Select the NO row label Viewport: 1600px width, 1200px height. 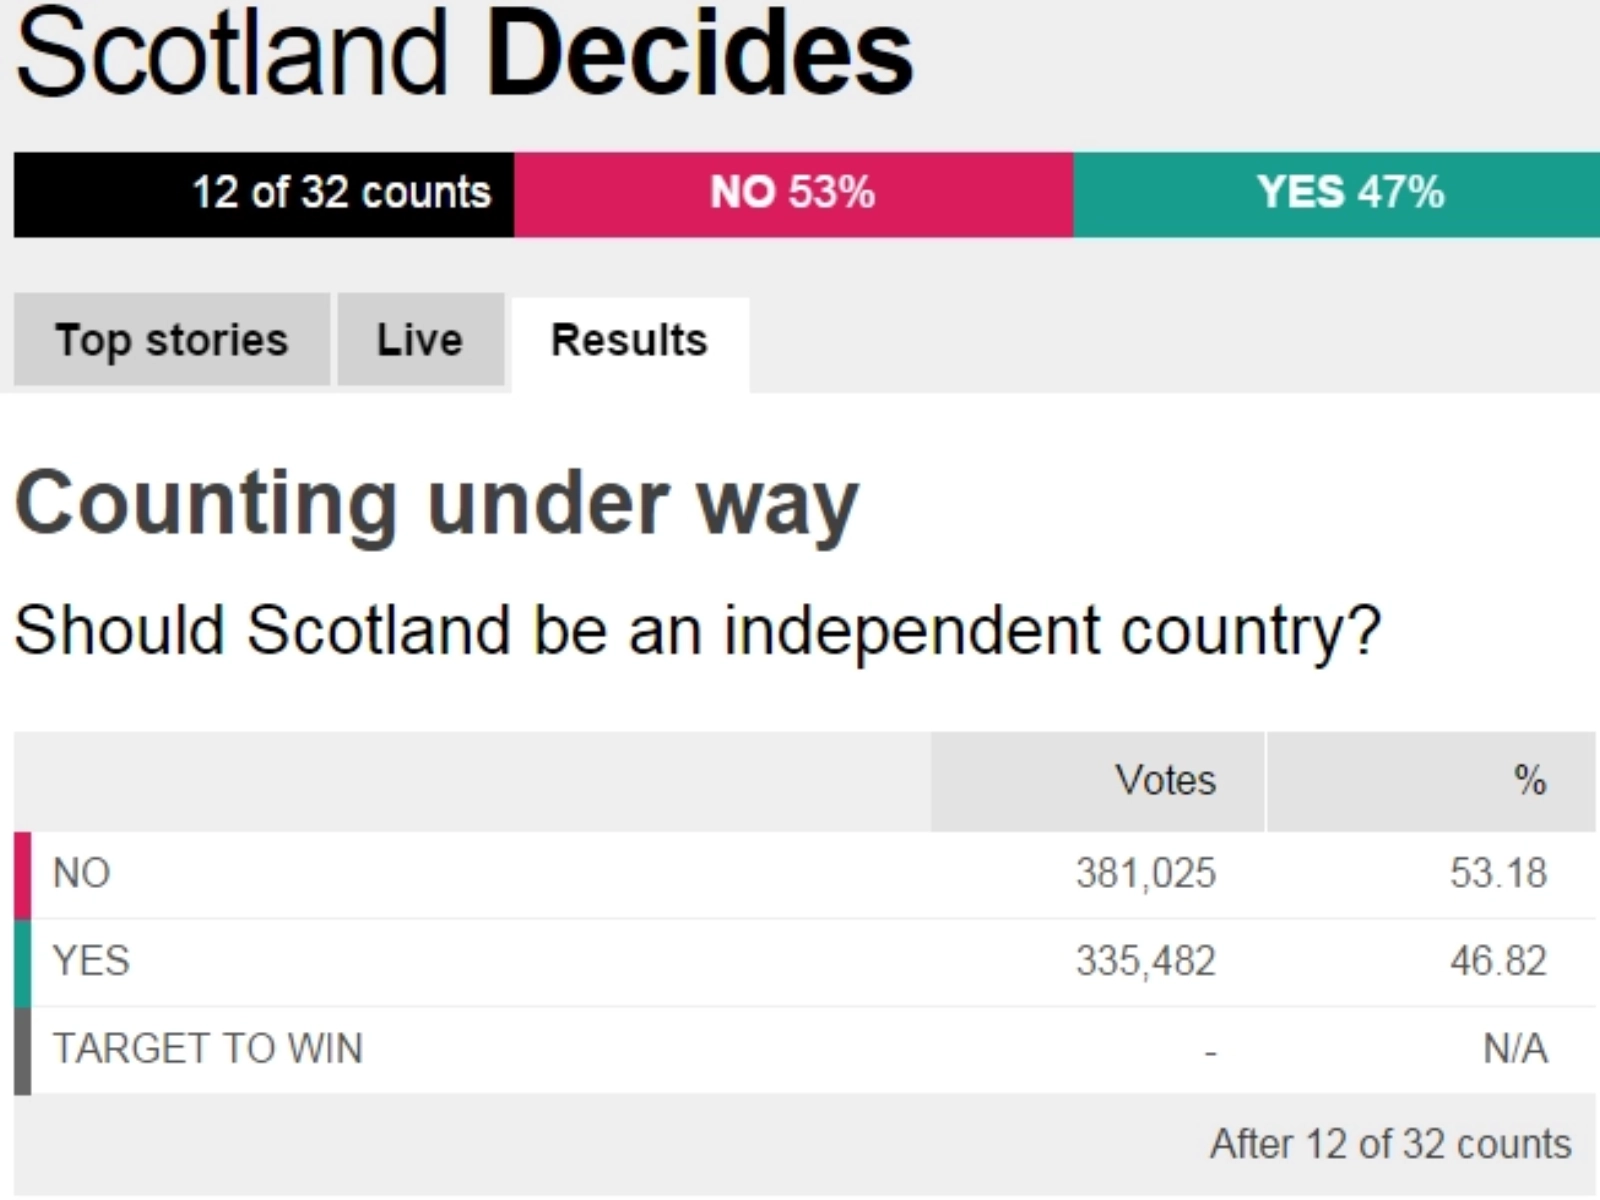81,874
